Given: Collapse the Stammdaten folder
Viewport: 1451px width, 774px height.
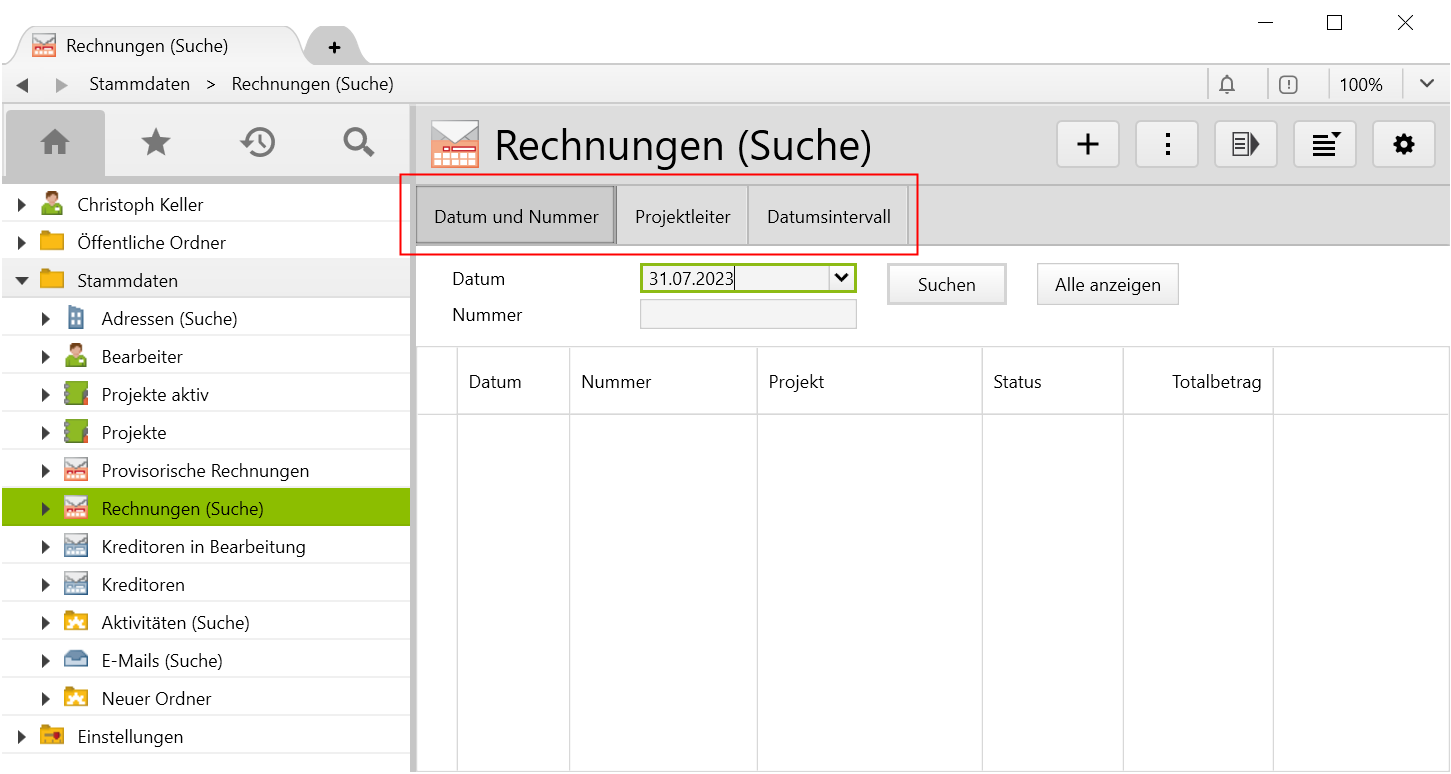Looking at the screenshot, I should point(22,281).
